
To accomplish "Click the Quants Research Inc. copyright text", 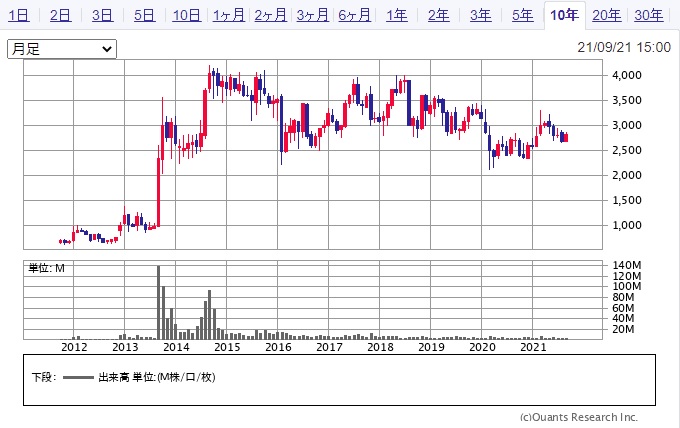I will click(579, 417).
